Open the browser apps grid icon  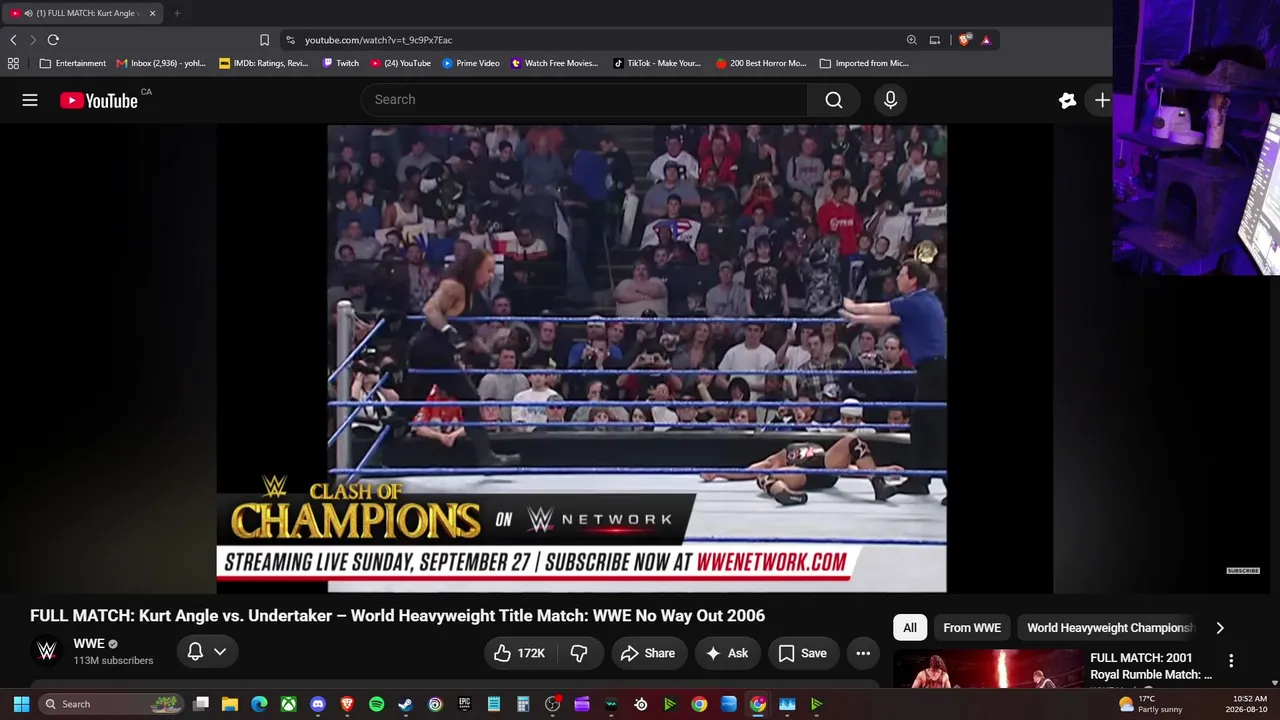tap(13, 63)
